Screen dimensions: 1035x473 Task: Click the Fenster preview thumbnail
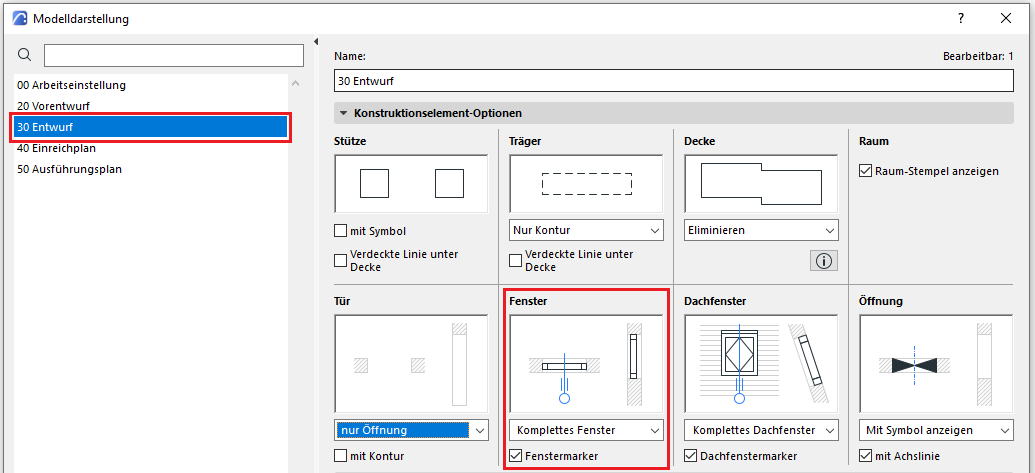(x=586, y=363)
